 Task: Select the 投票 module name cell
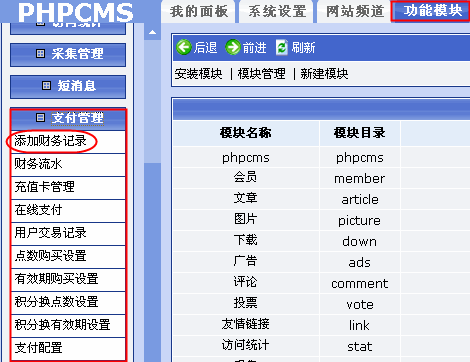click(246, 303)
